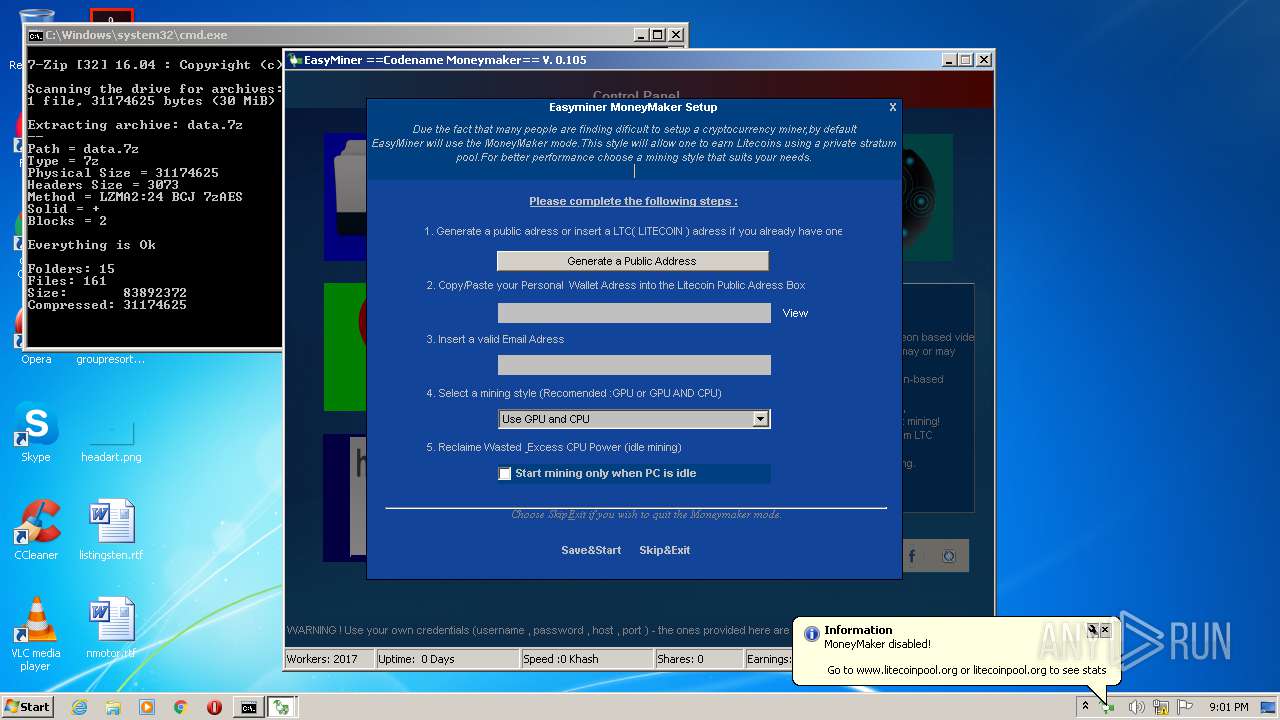Image resolution: width=1280 pixels, height=720 pixels.
Task: Open the CCleaner desktop shortcut
Action: click(x=36, y=530)
